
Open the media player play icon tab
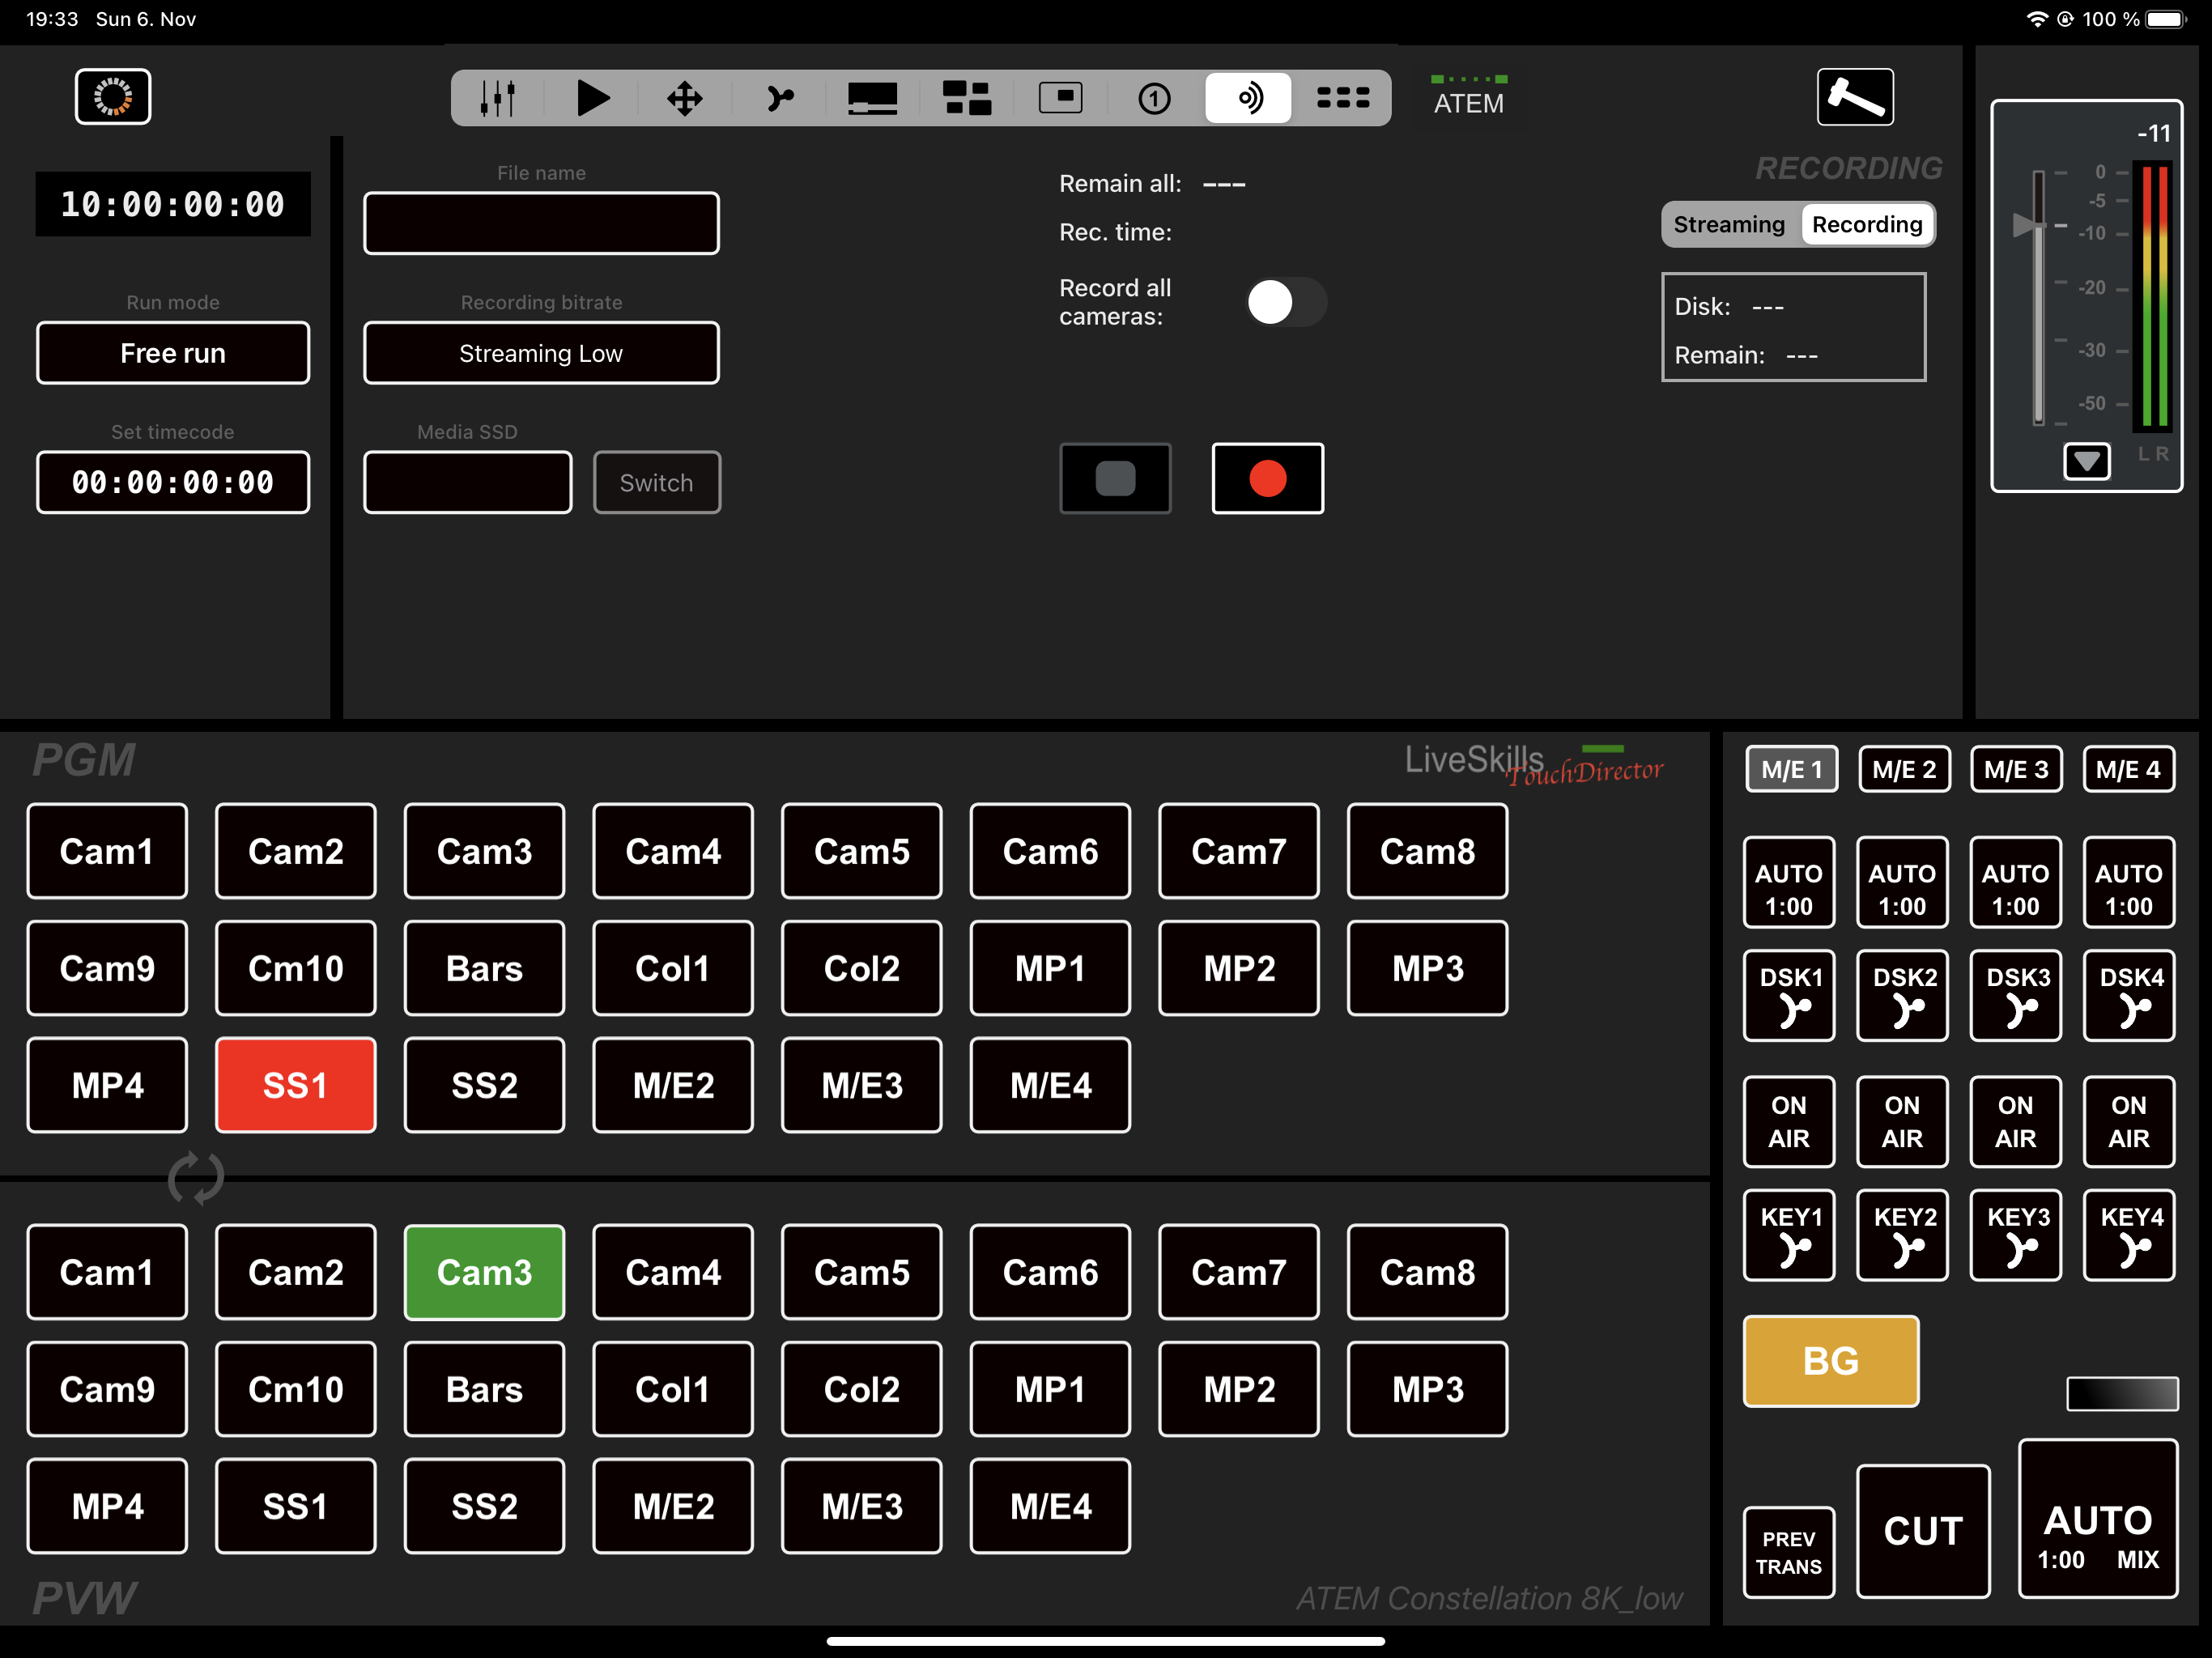tap(592, 98)
